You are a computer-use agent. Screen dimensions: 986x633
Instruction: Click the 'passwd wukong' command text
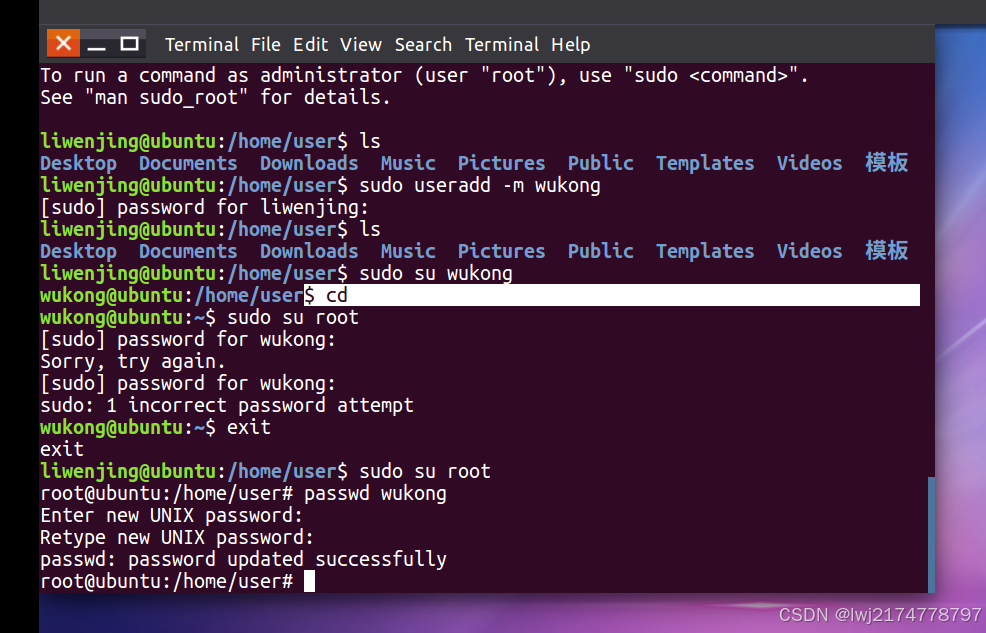(375, 493)
